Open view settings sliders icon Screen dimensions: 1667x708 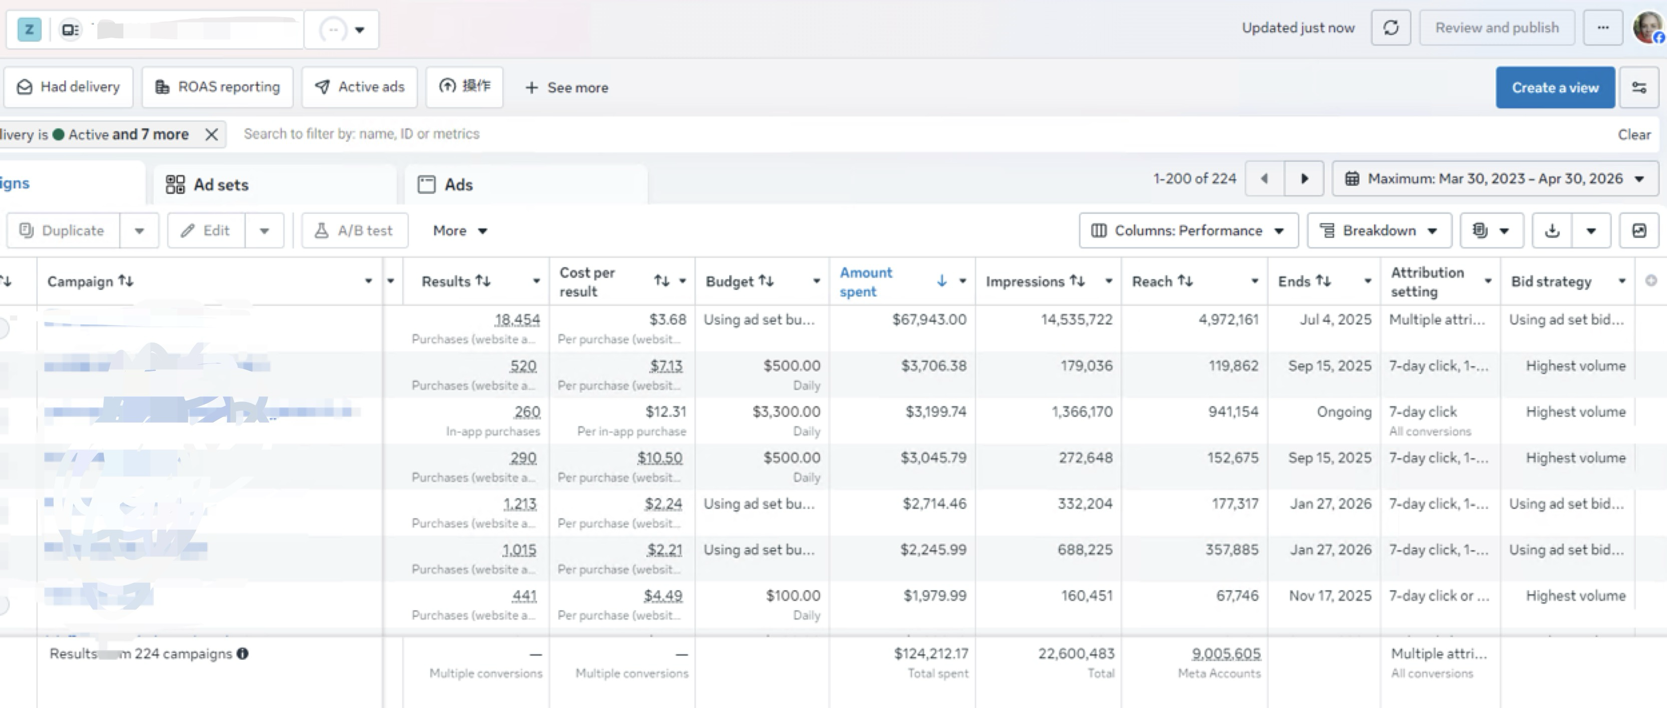(x=1639, y=88)
